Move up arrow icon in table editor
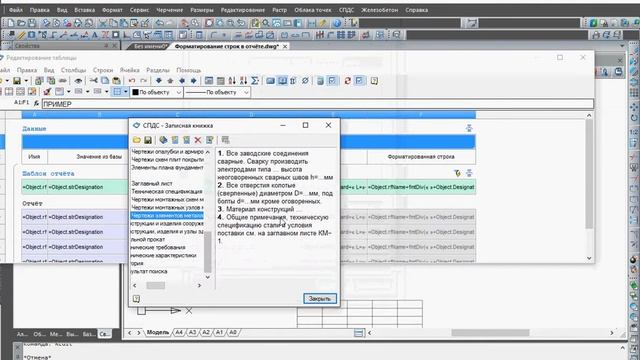The height and width of the screenshot is (360, 640). pyautogui.click(x=170, y=81)
